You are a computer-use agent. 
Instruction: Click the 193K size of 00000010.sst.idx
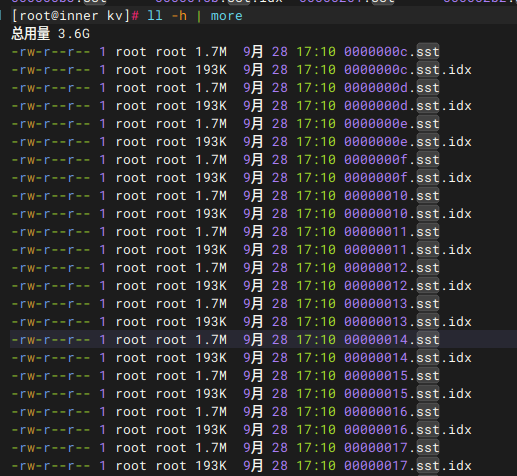tap(211, 214)
